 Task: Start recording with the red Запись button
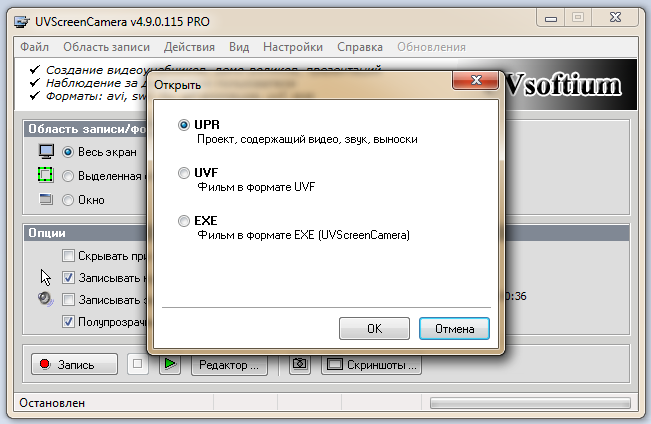click(74, 364)
